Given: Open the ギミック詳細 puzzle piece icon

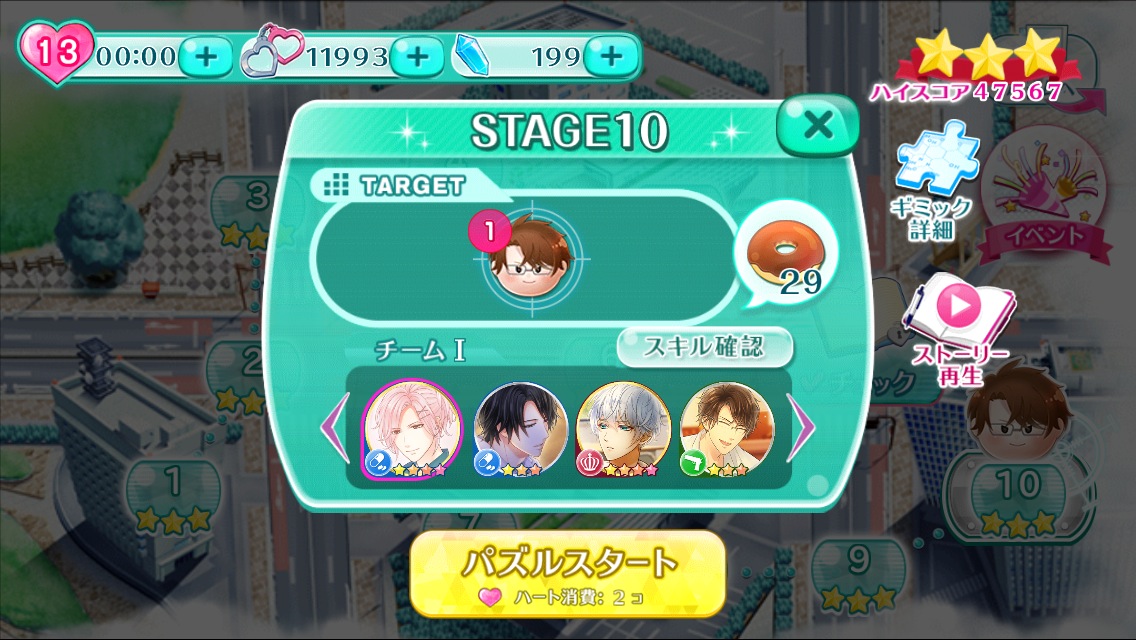Looking at the screenshot, I should point(935,183).
